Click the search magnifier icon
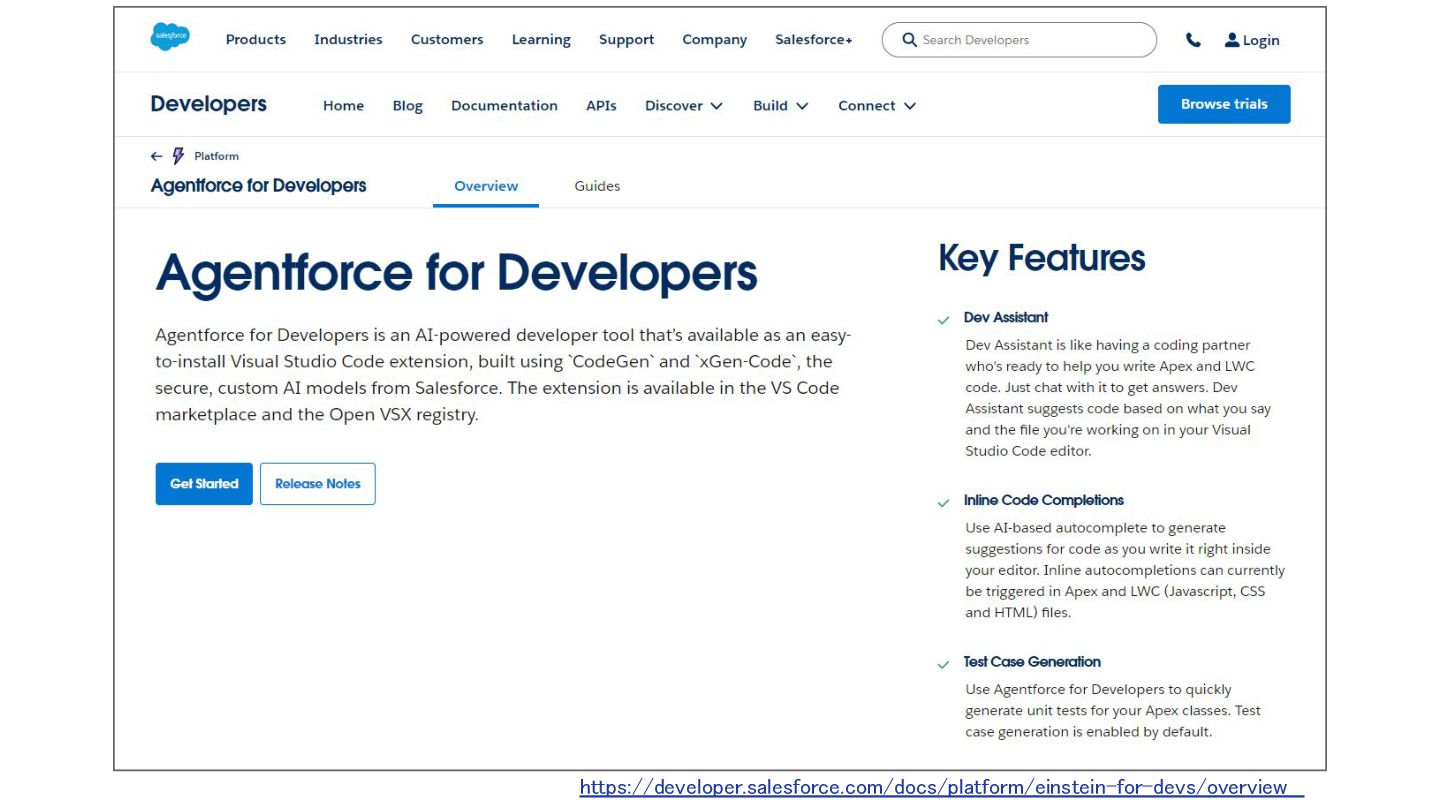1440x810 pixels. coord(909,40)
